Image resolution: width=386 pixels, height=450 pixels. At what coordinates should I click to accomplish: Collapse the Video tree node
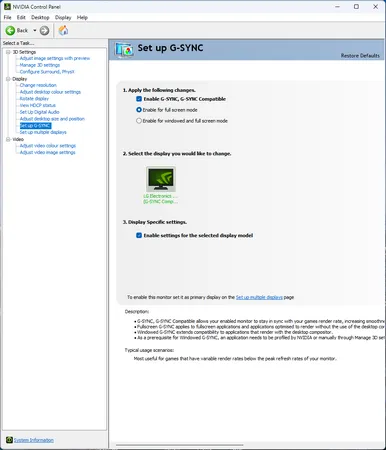click(x=8, y=139)
